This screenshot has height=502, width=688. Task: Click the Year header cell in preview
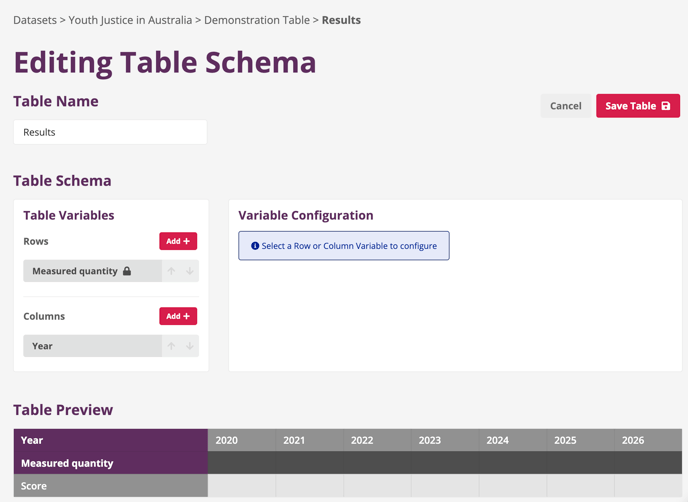(111, 440)
